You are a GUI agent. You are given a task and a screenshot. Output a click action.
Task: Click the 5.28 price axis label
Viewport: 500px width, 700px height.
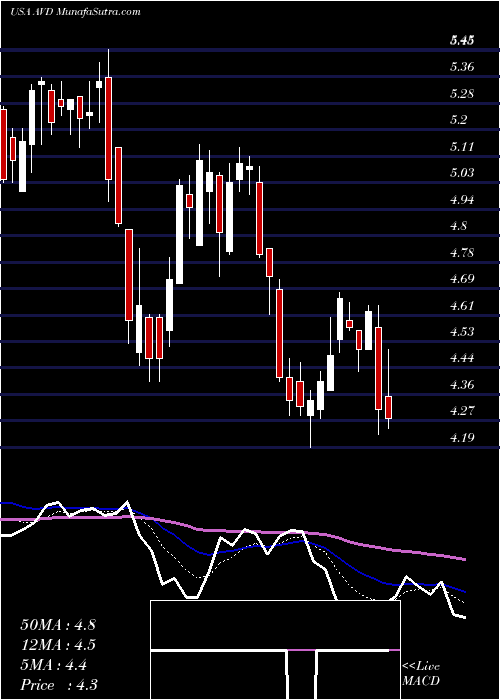[462, 94]
